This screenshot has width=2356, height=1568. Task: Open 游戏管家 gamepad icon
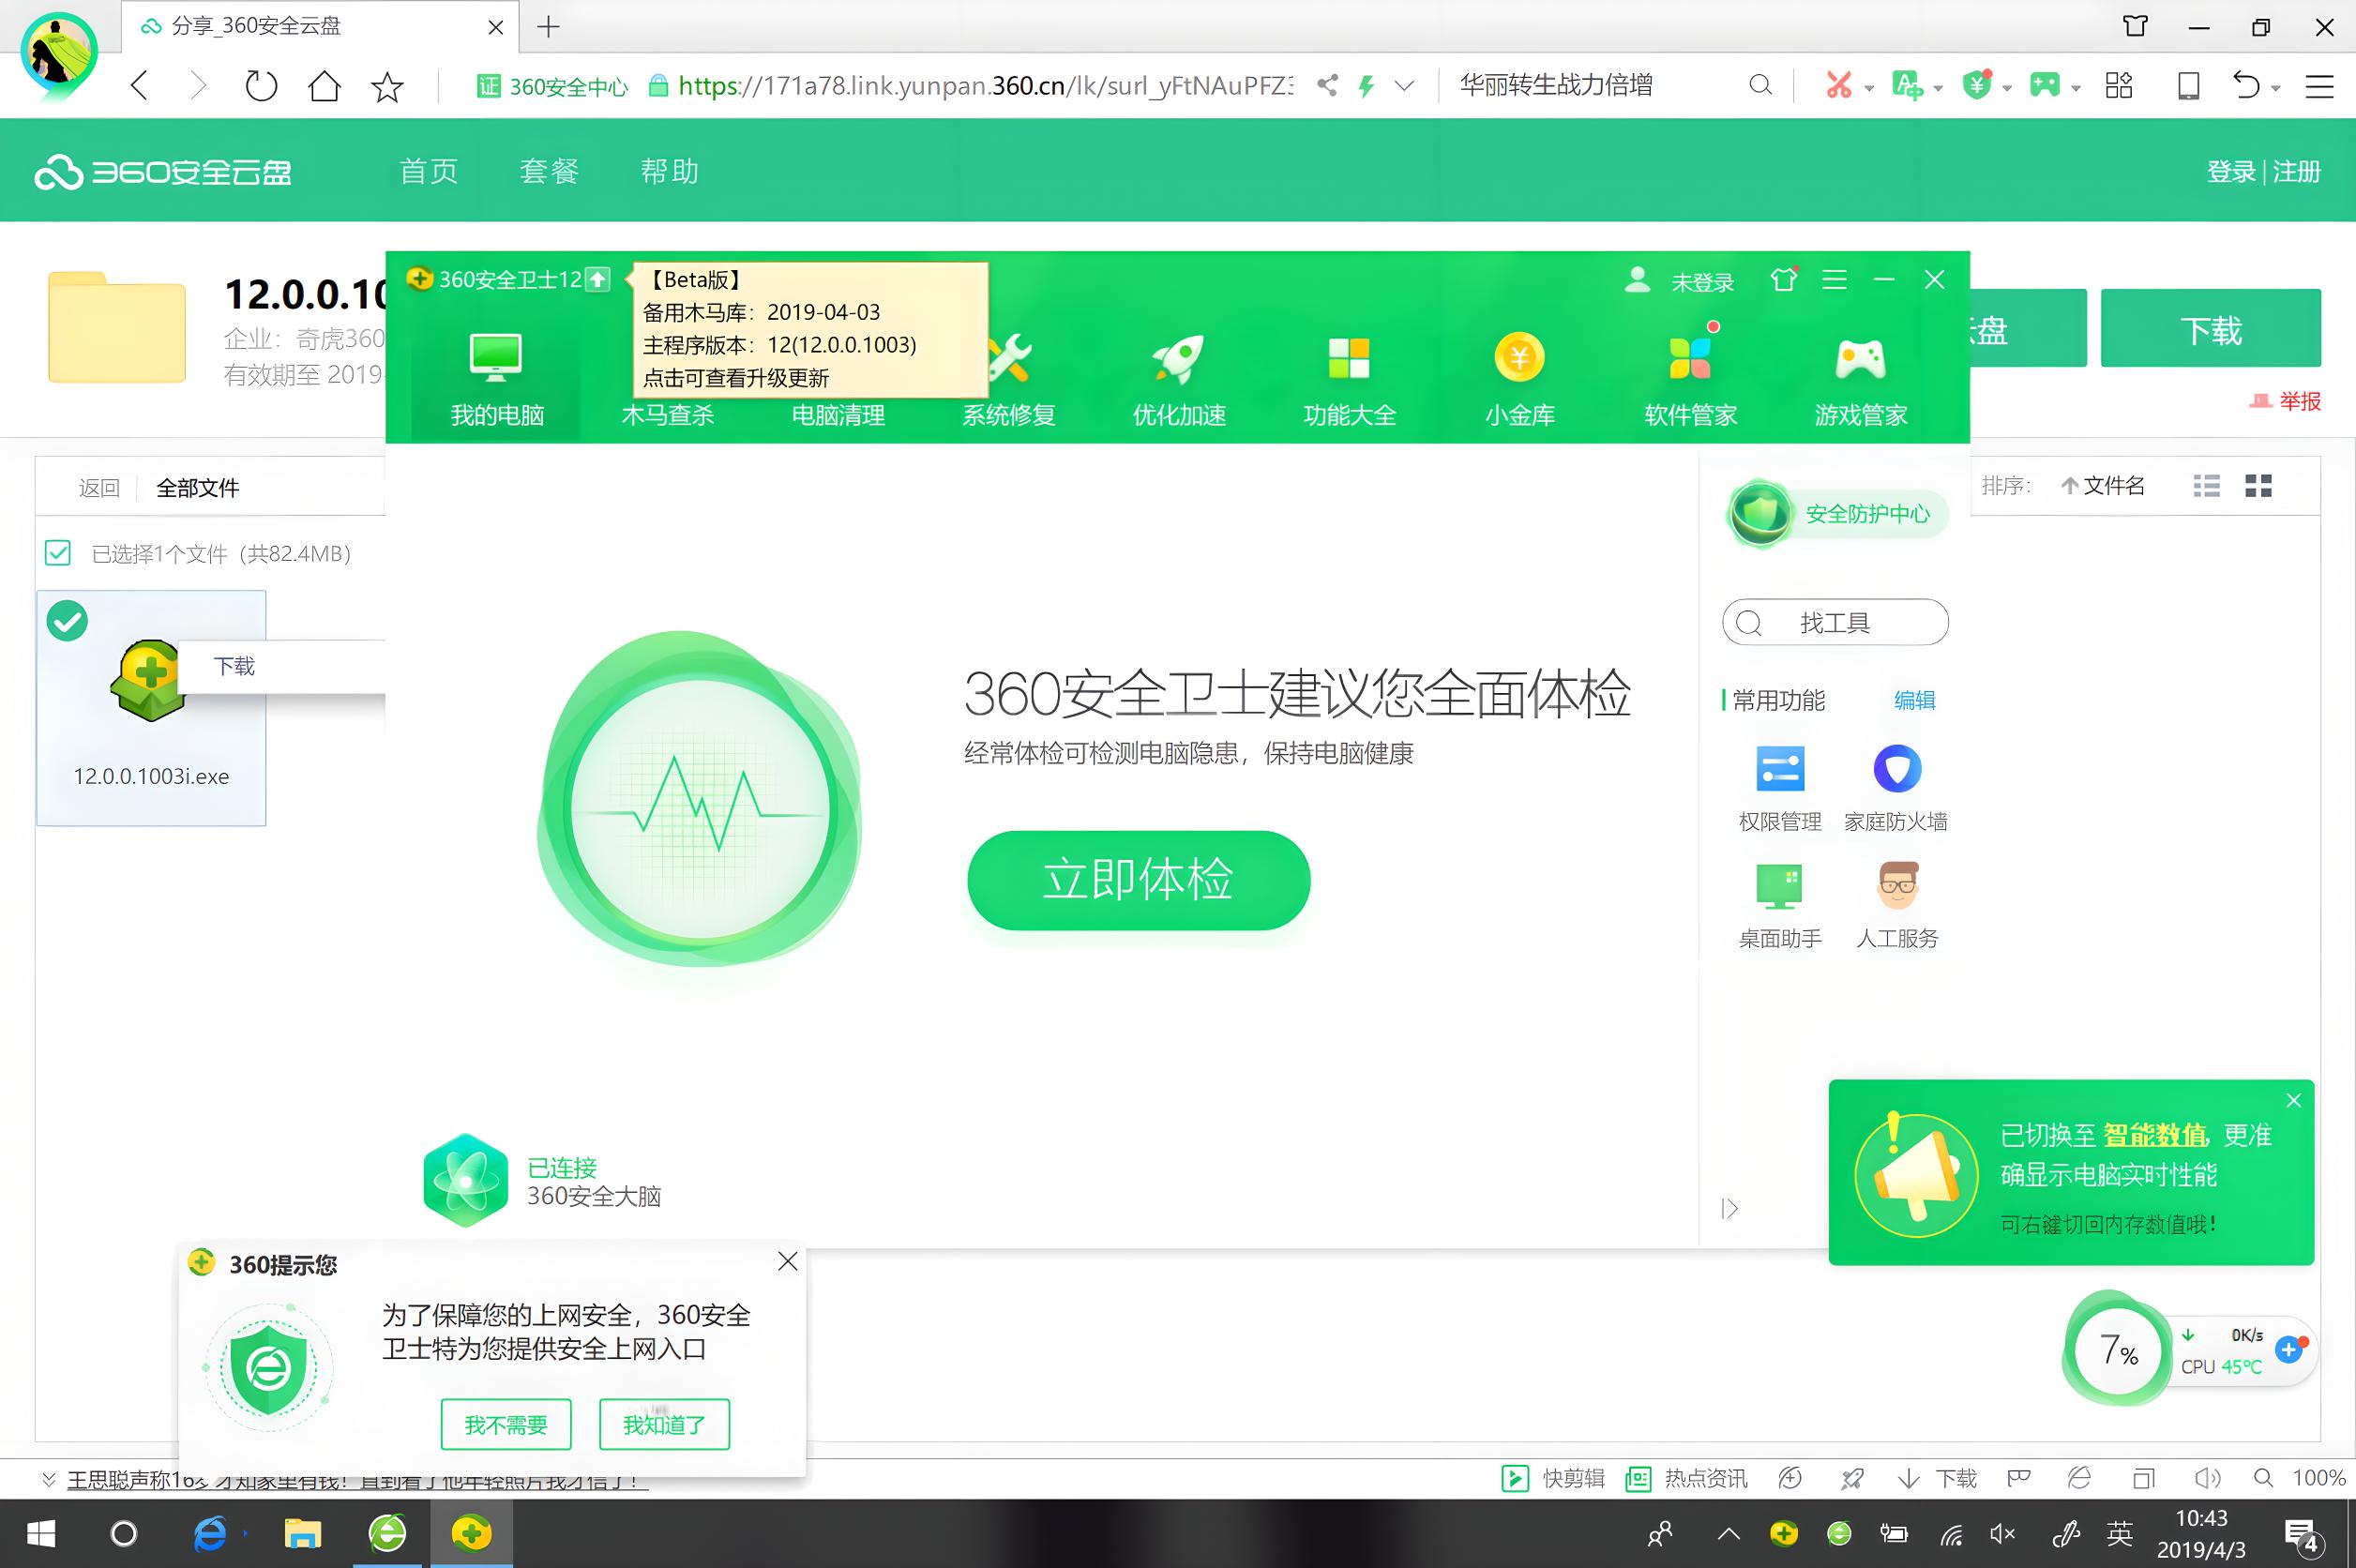tap(1861, 358)
